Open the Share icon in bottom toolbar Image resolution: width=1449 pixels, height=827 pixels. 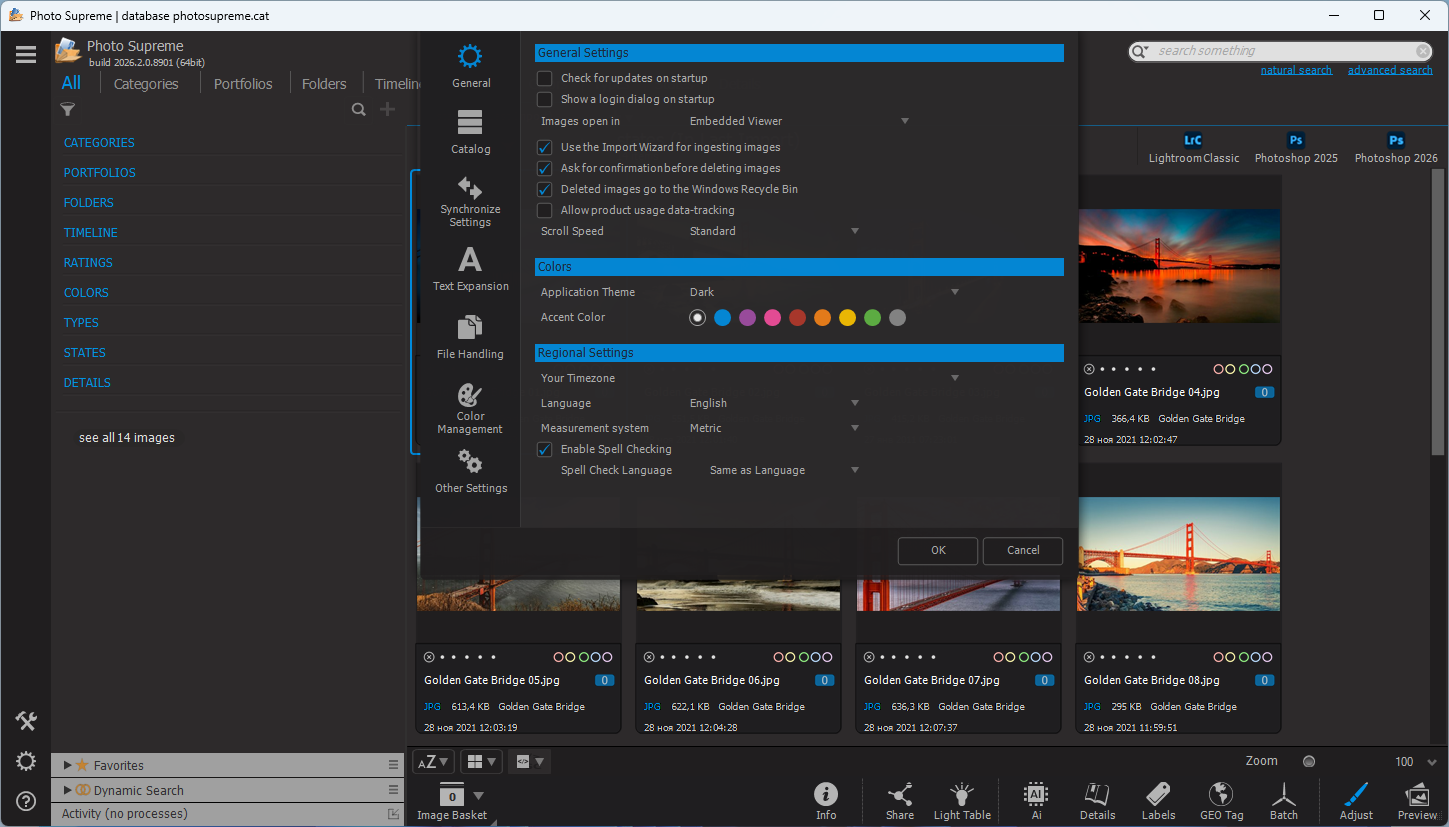click(899, 801)
